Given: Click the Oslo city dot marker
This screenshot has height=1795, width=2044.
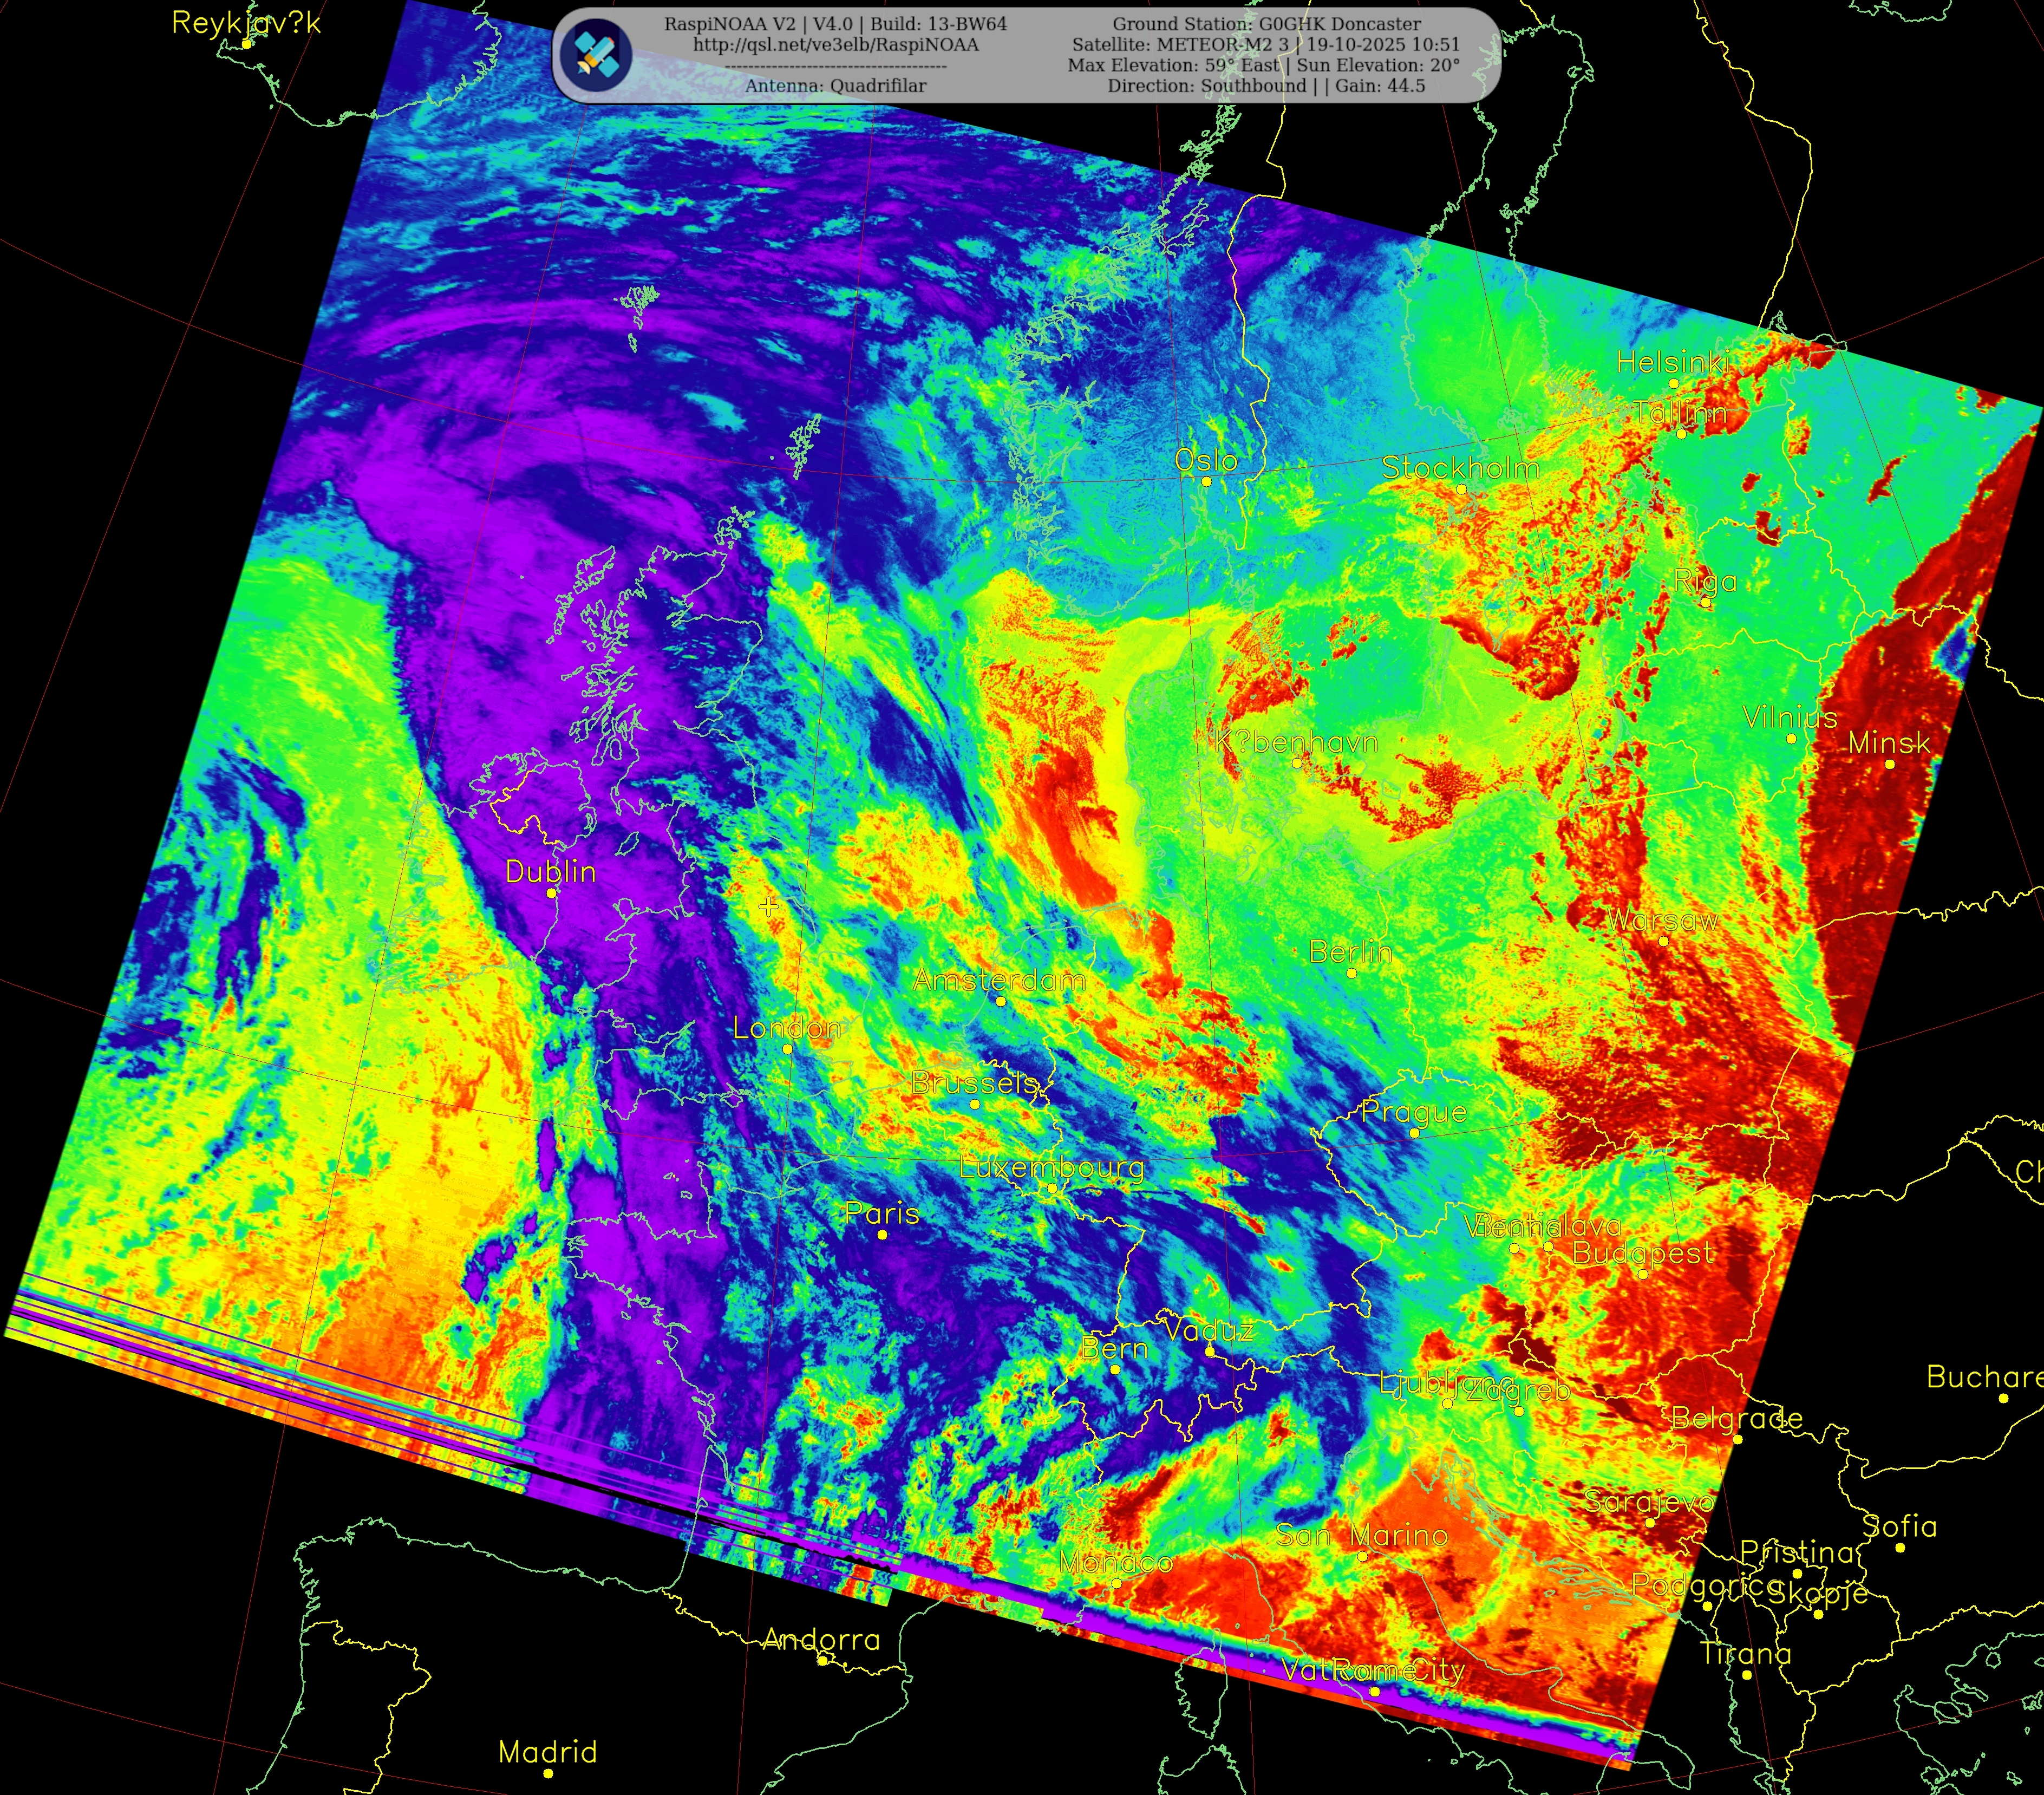Looking at the screenshot, I should [x=1206, y=482].
